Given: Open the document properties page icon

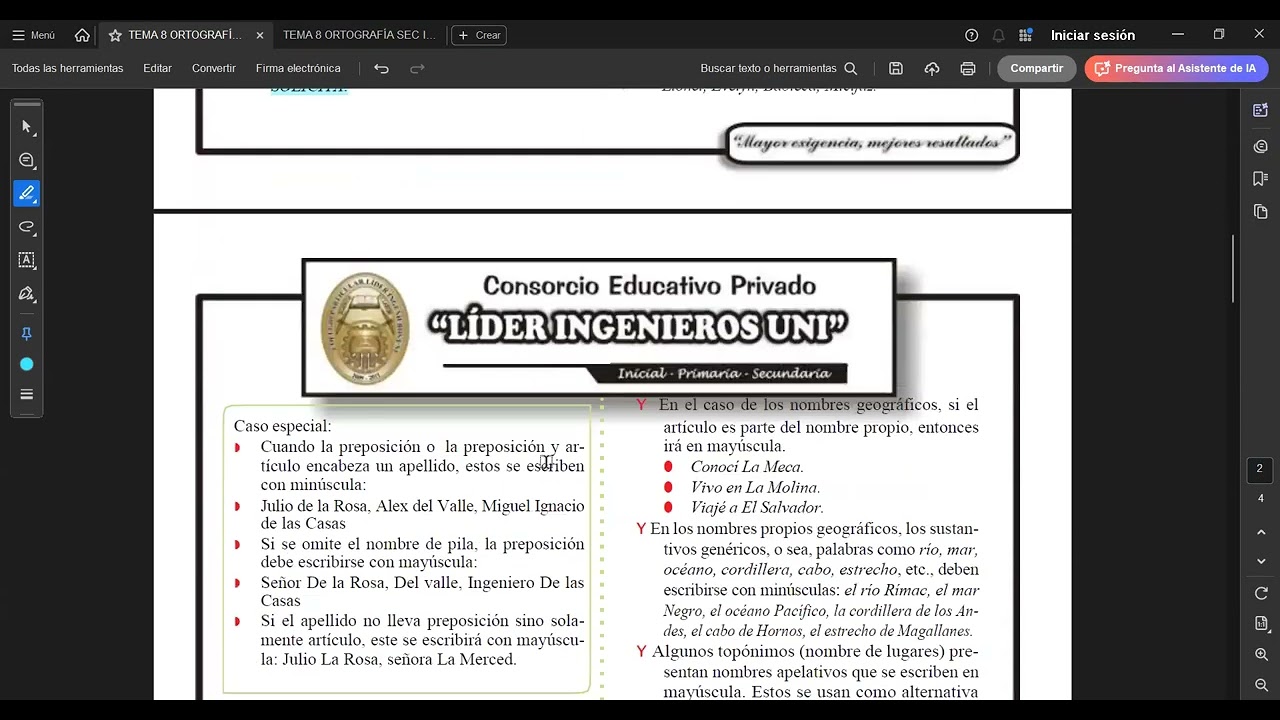Looking at the screenshot, I should tap(1261, 623).
